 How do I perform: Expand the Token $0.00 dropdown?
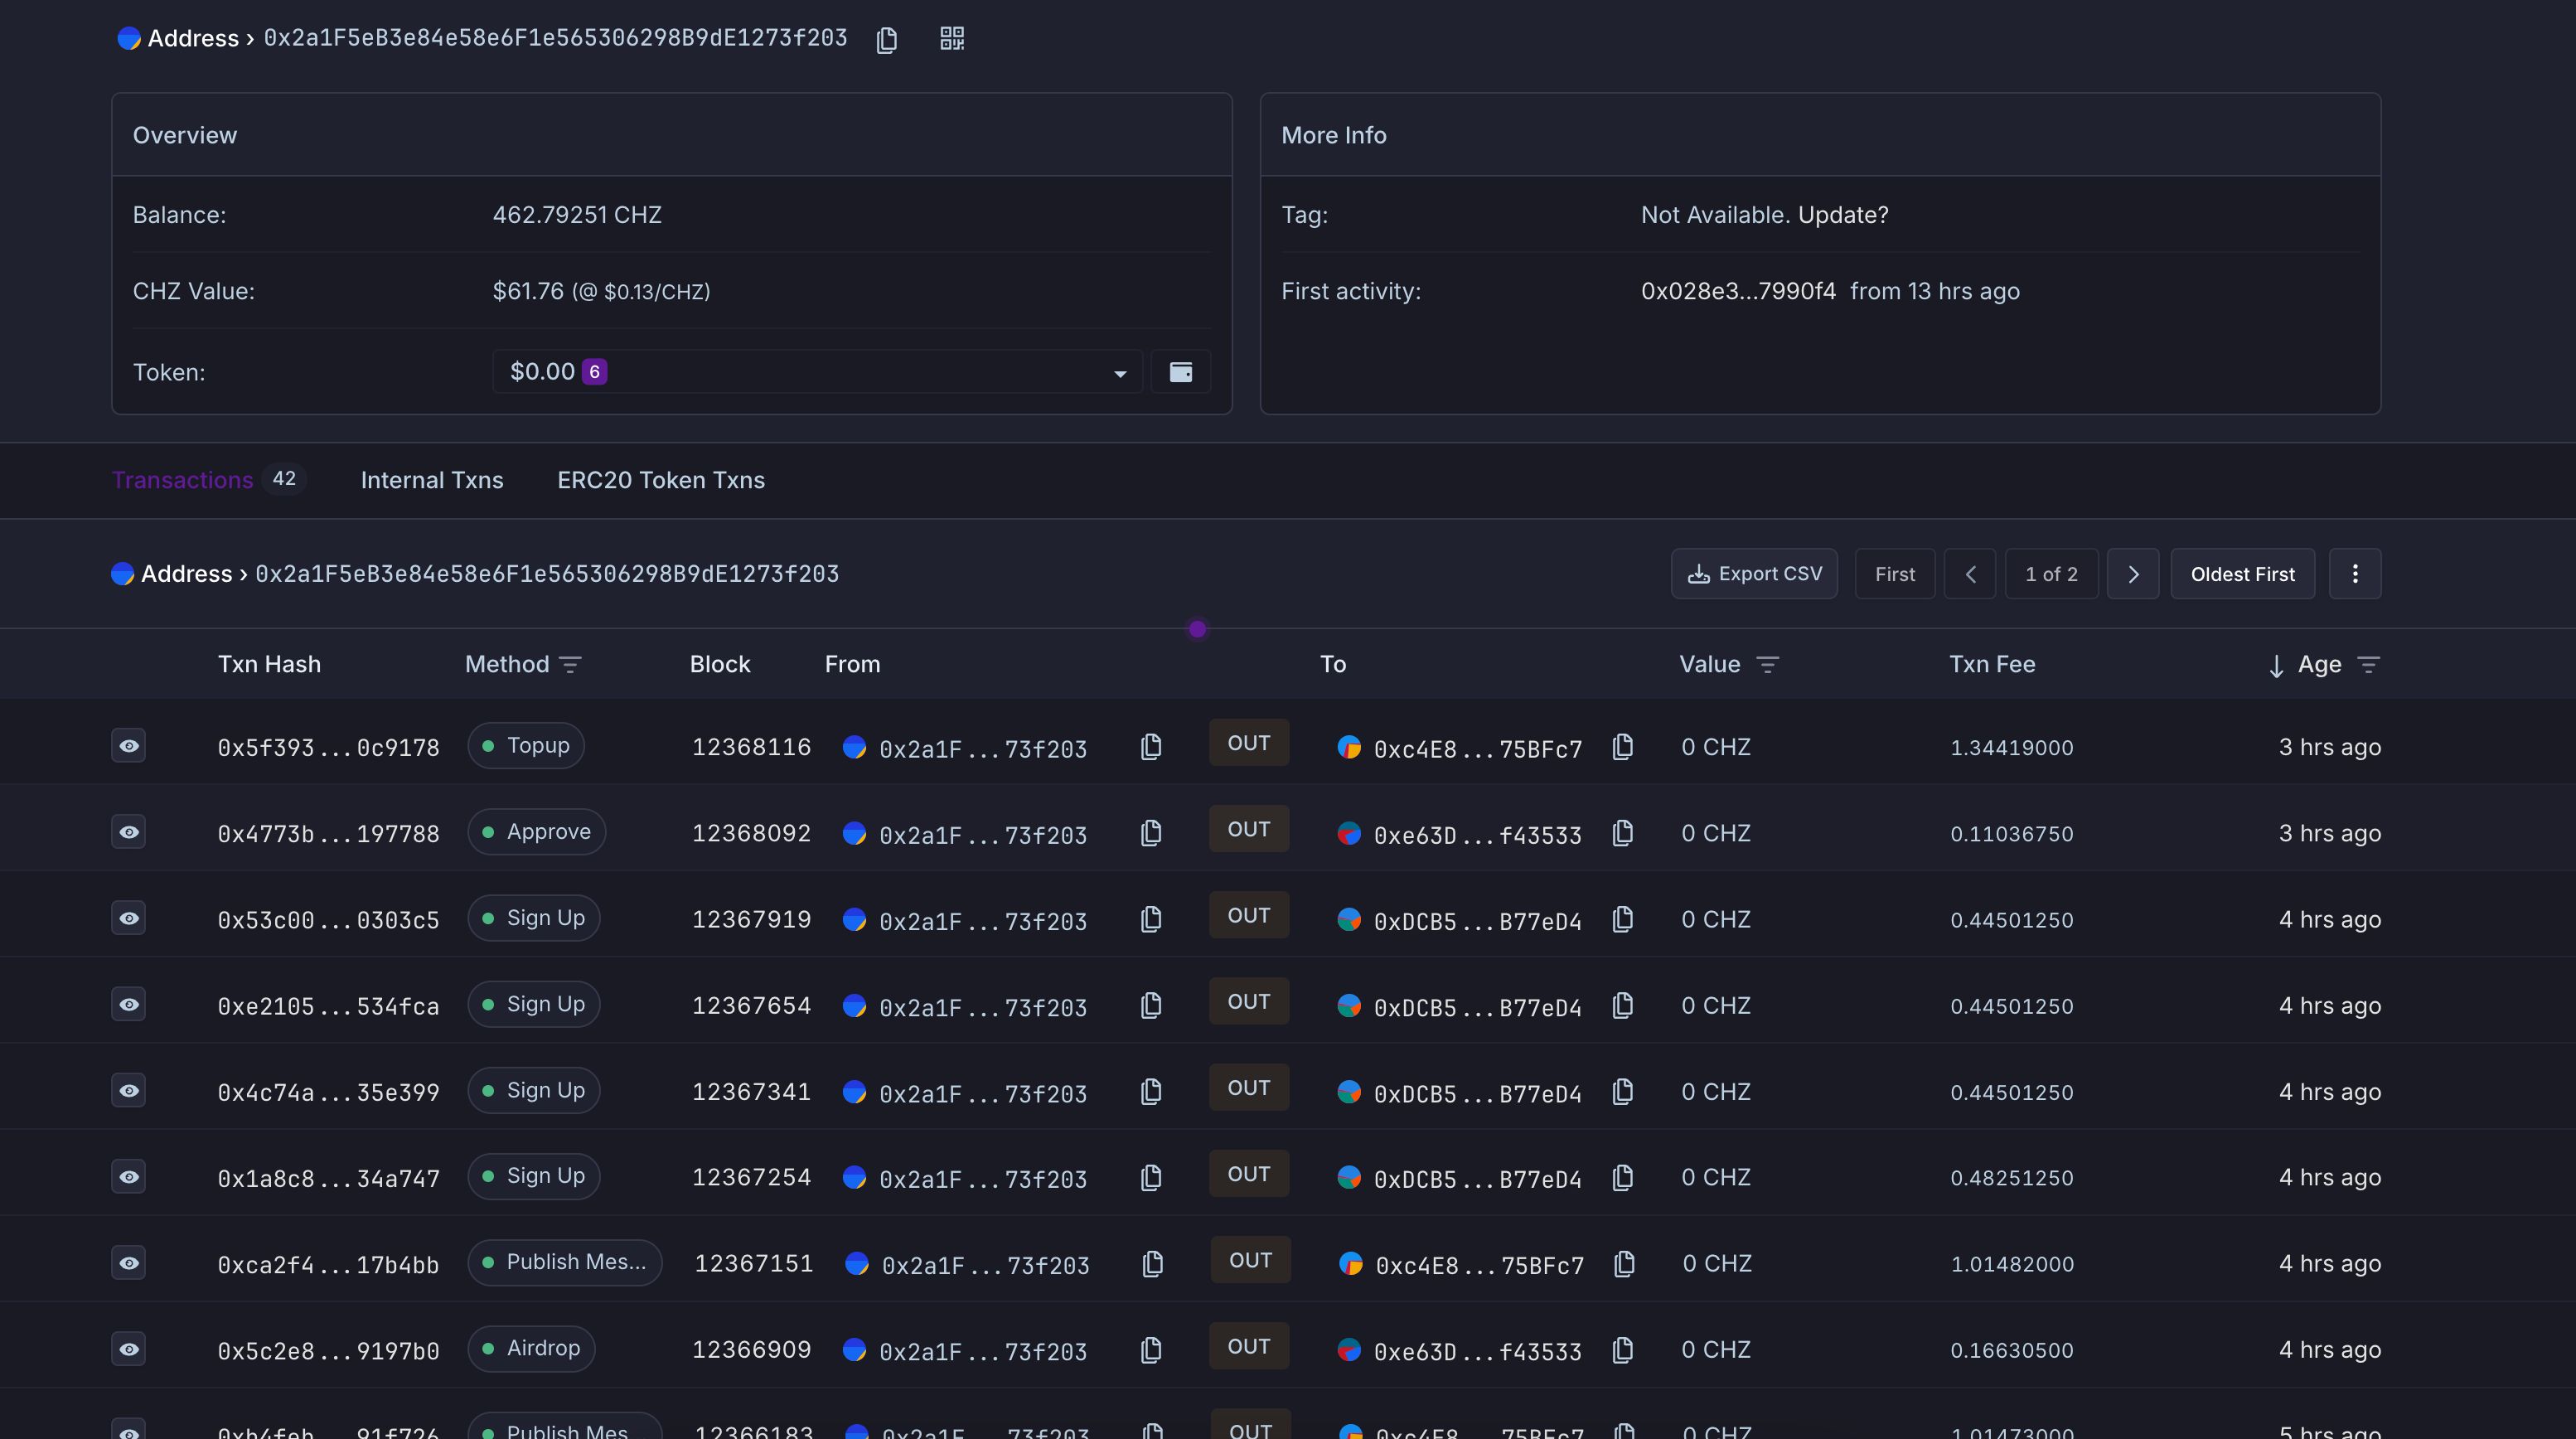pyautogui.click(x=817, y=372)
